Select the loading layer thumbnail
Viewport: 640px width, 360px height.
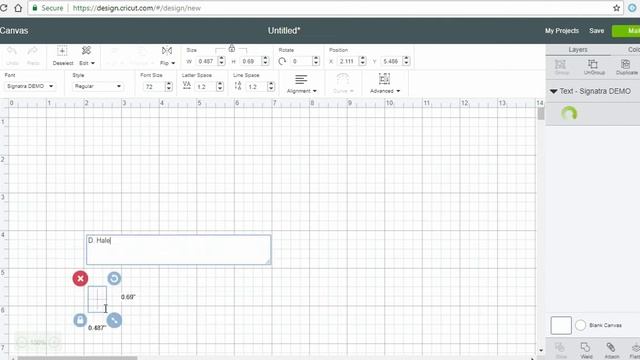(569, 113)
